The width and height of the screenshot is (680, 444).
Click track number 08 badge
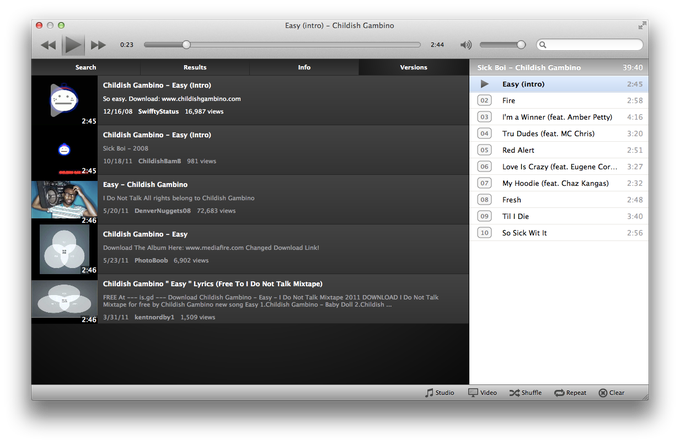(x=484, y=199)
